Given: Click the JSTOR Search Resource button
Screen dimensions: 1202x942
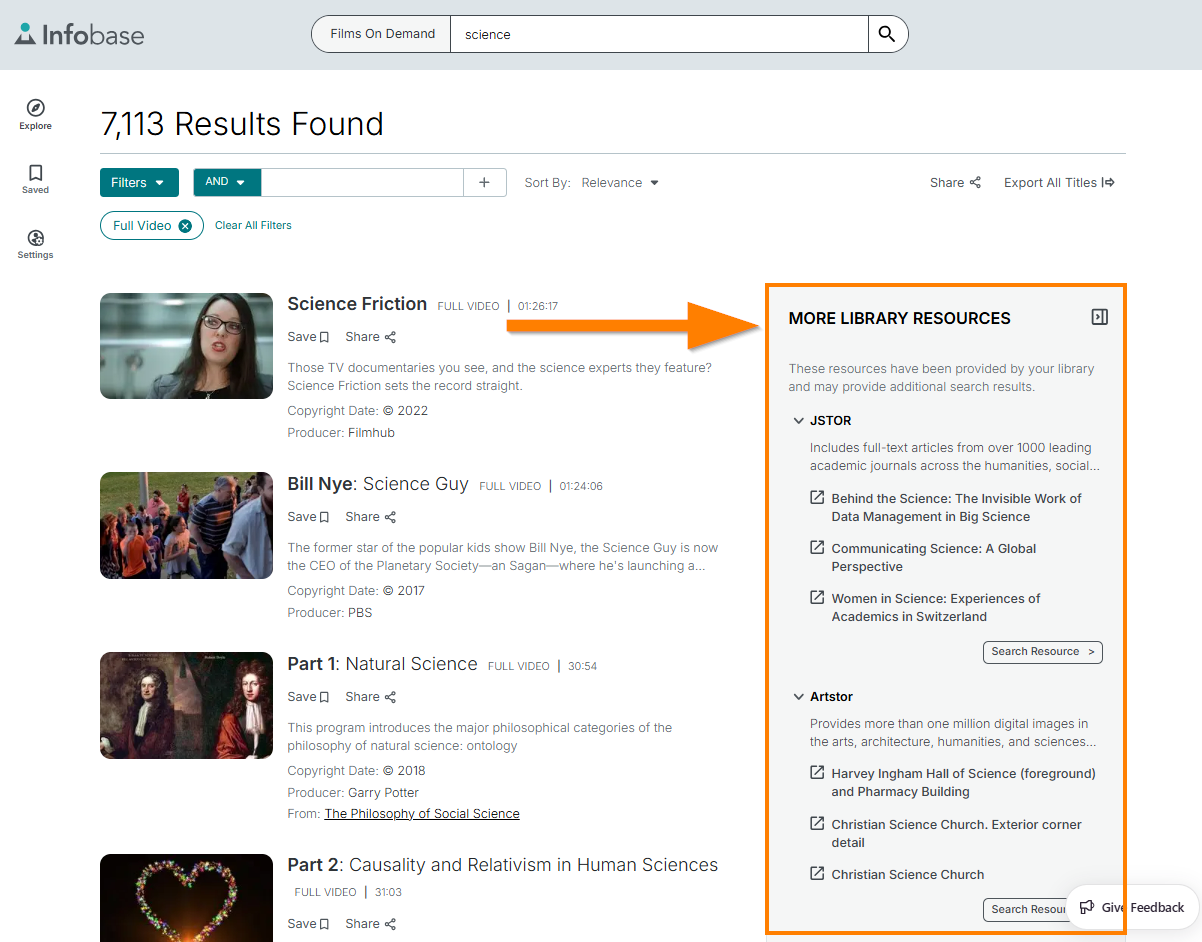Looking at the screenshot, I should coord(1042,652).
